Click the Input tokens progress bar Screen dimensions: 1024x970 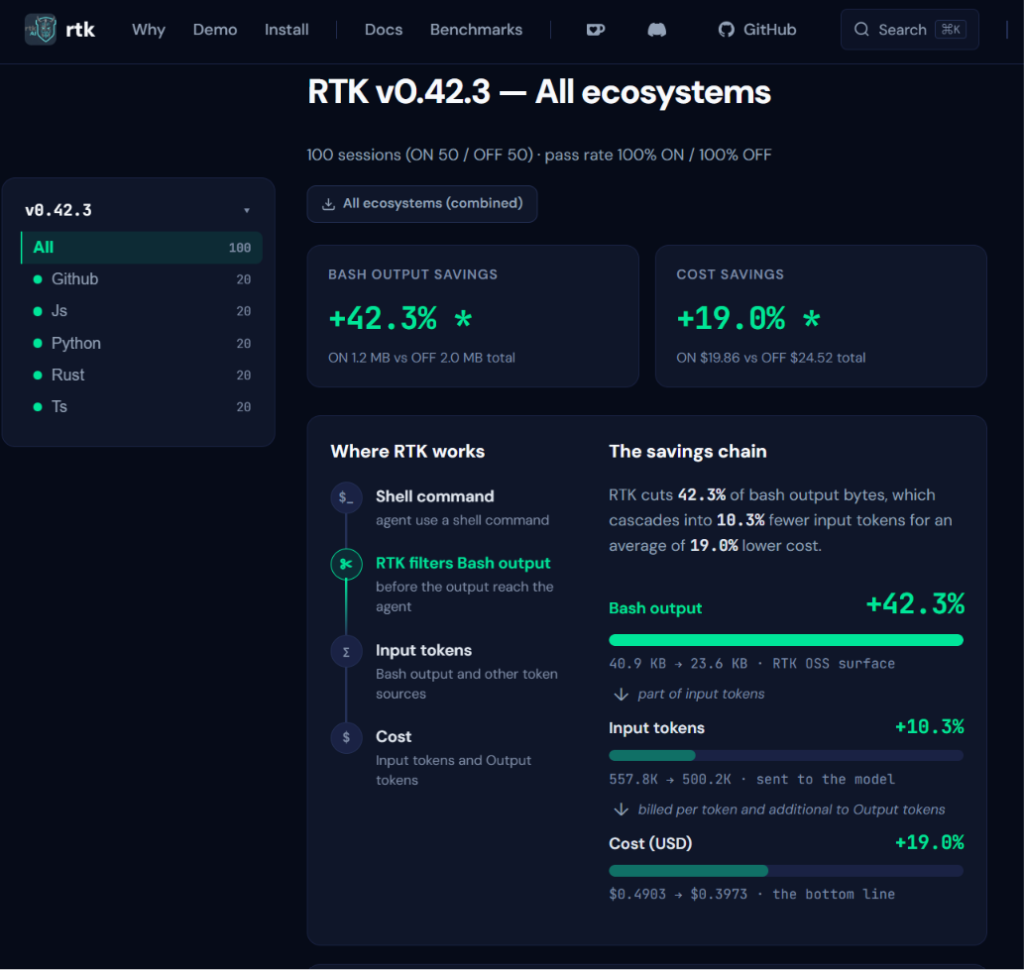[786, 756]
